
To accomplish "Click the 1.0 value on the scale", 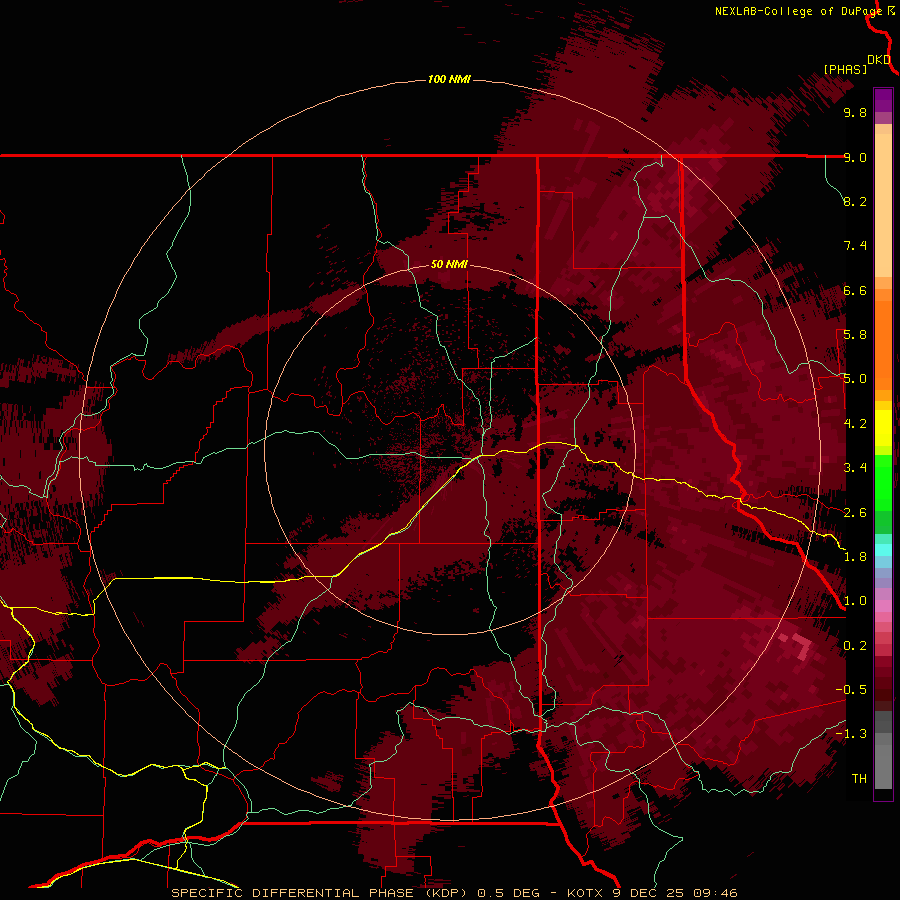I will coord(855,601).
